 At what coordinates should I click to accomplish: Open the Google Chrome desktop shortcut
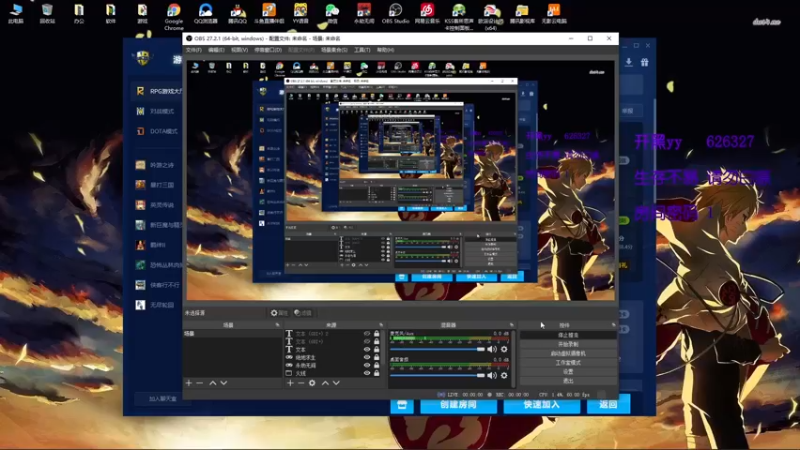tap(173, 17)
